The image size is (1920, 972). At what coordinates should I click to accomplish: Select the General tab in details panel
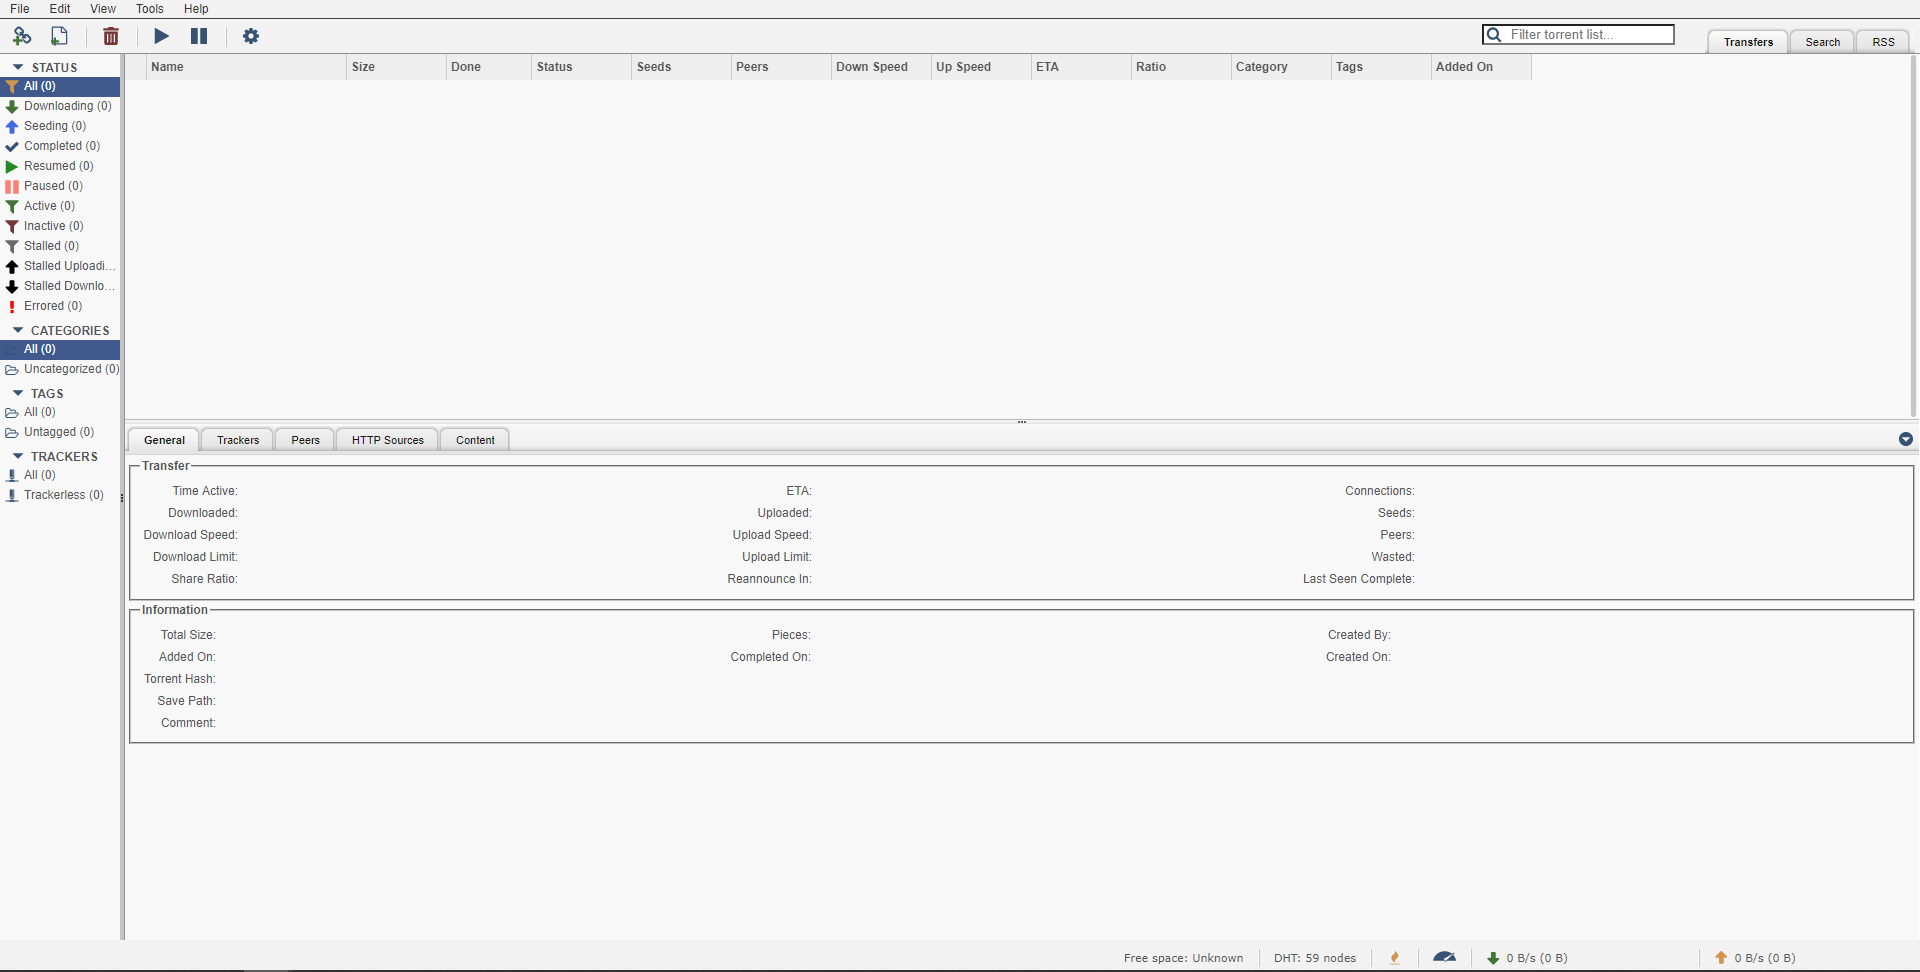pos(164,440)
